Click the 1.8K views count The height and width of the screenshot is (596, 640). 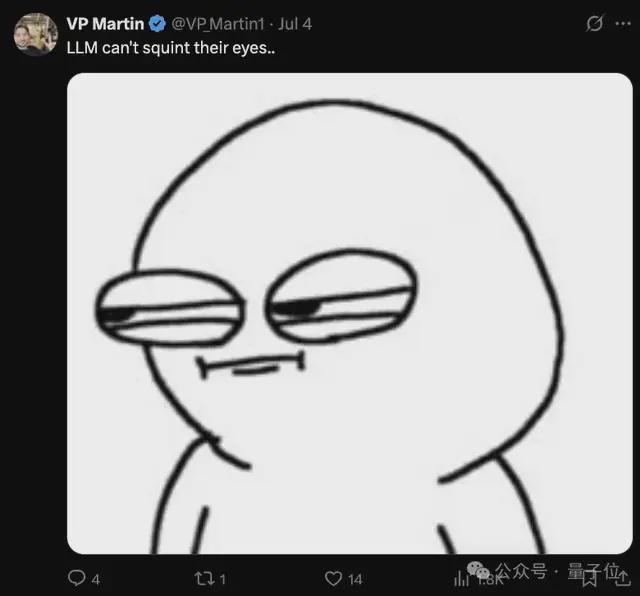click(x=490, y=580)
